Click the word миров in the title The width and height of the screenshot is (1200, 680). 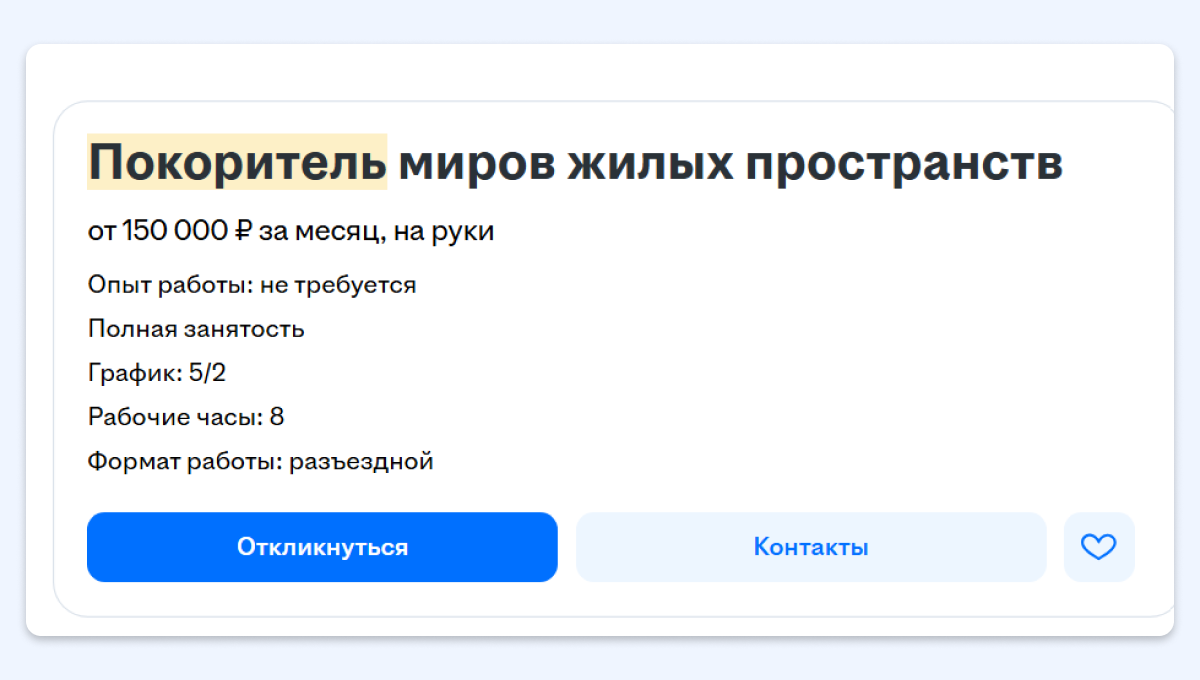(468, 163)
